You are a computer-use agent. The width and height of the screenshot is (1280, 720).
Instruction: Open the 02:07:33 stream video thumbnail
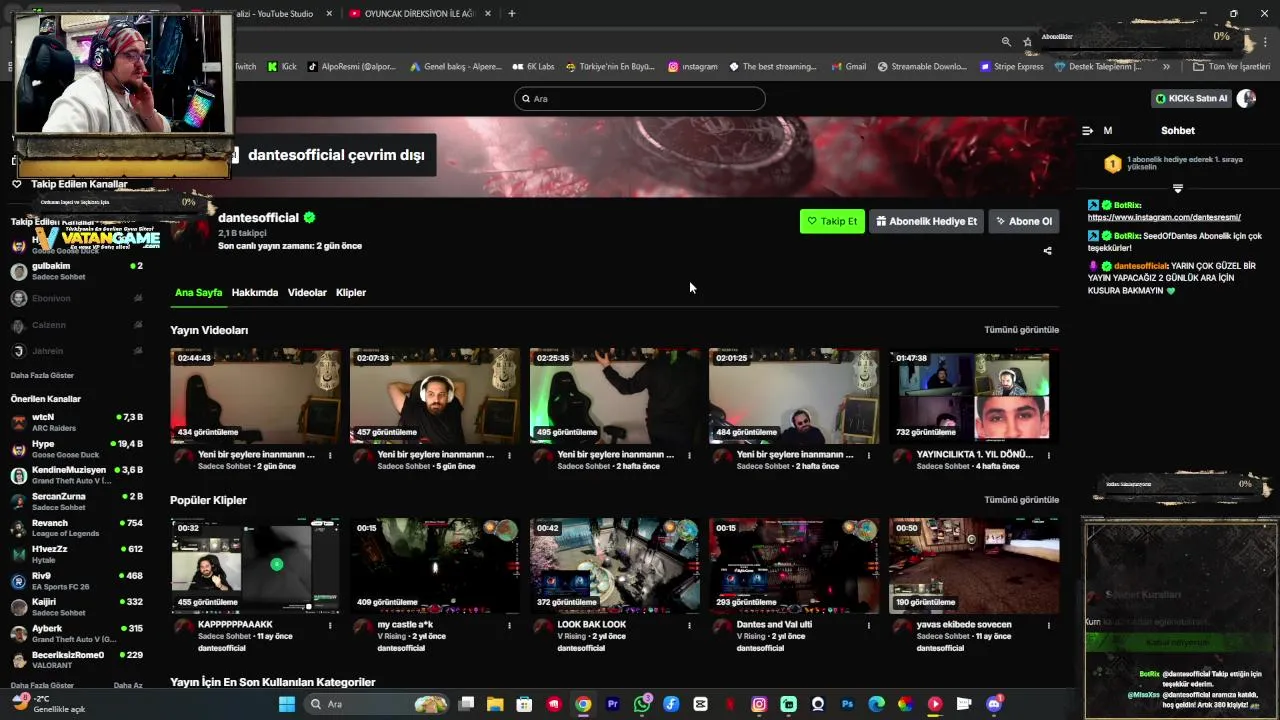[x=435, y=396]
